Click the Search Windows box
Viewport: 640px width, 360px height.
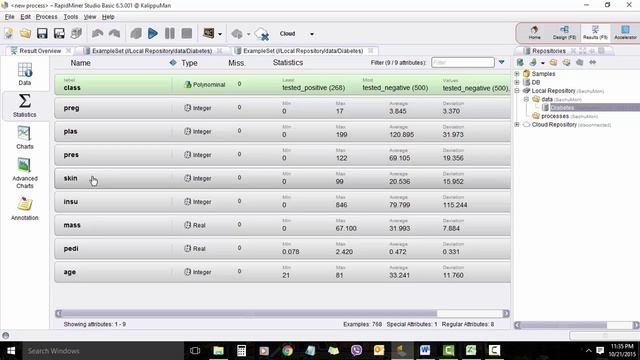pos(102,351)
